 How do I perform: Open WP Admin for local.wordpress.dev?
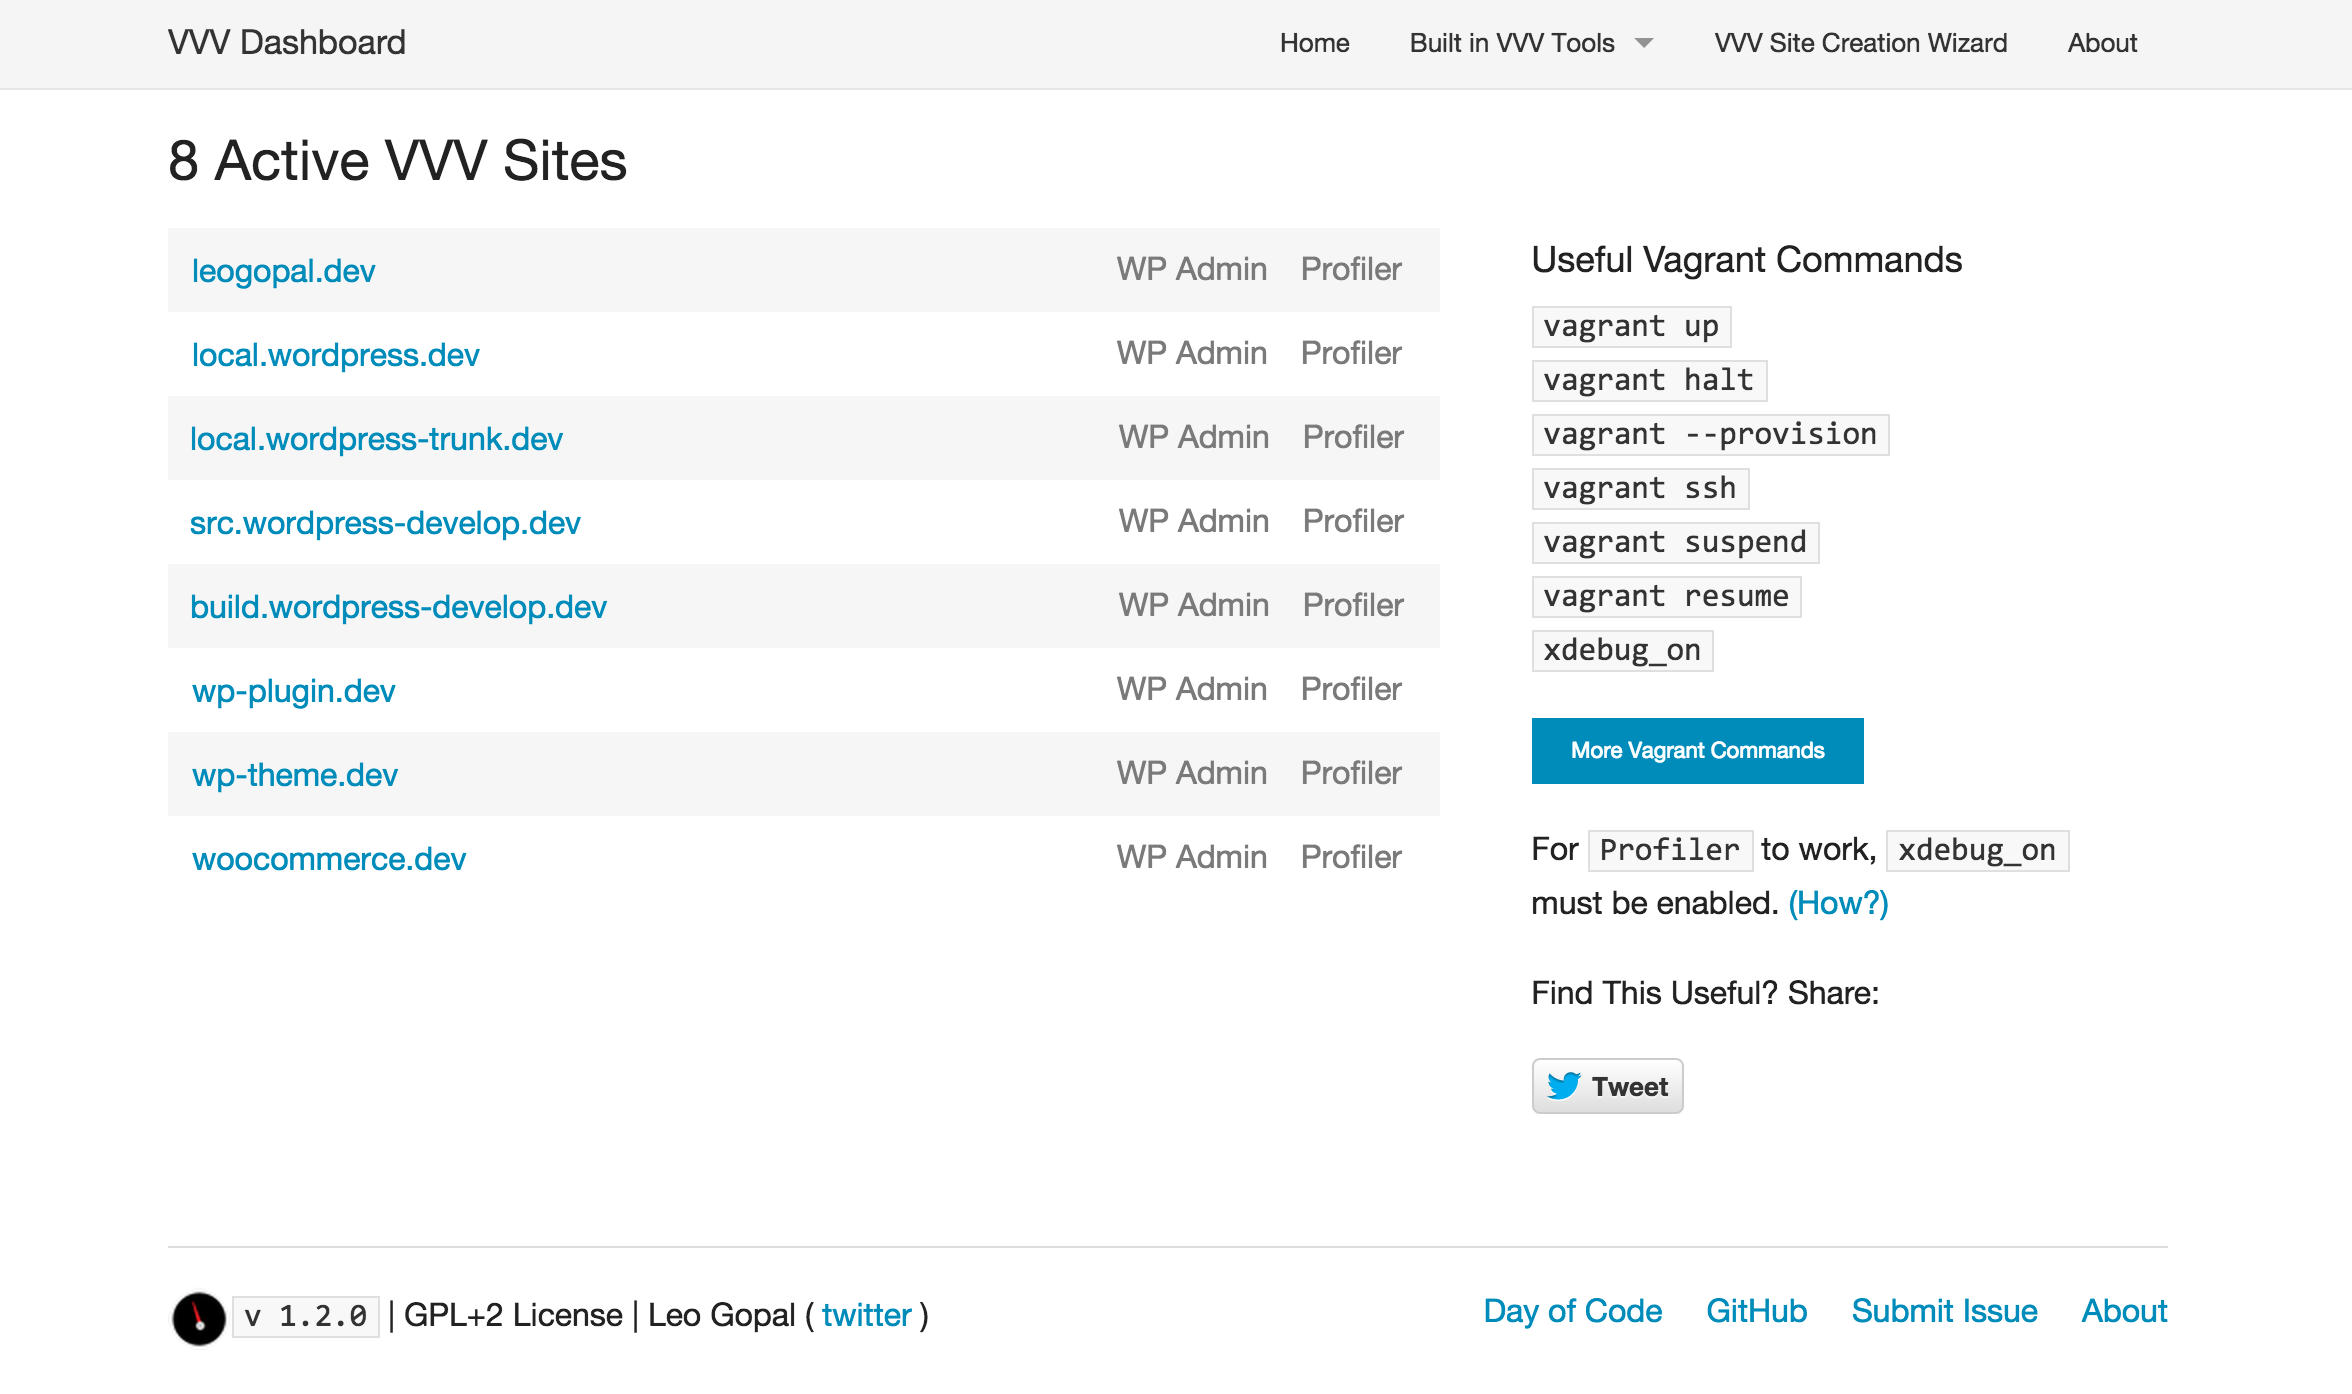(x=1191, y=353)
